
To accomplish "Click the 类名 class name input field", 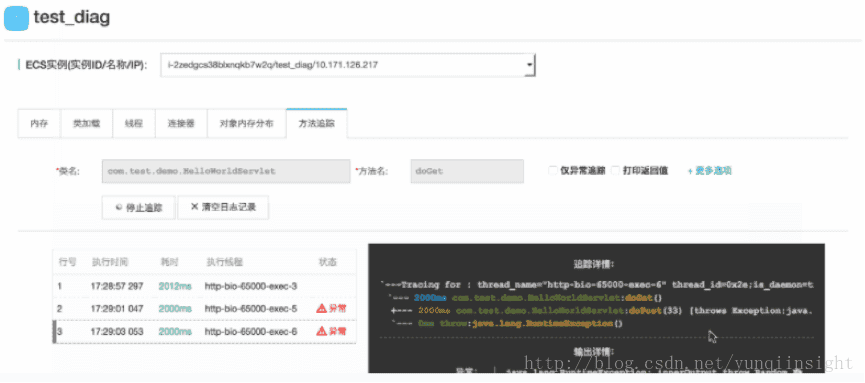I will click(226, 171).
